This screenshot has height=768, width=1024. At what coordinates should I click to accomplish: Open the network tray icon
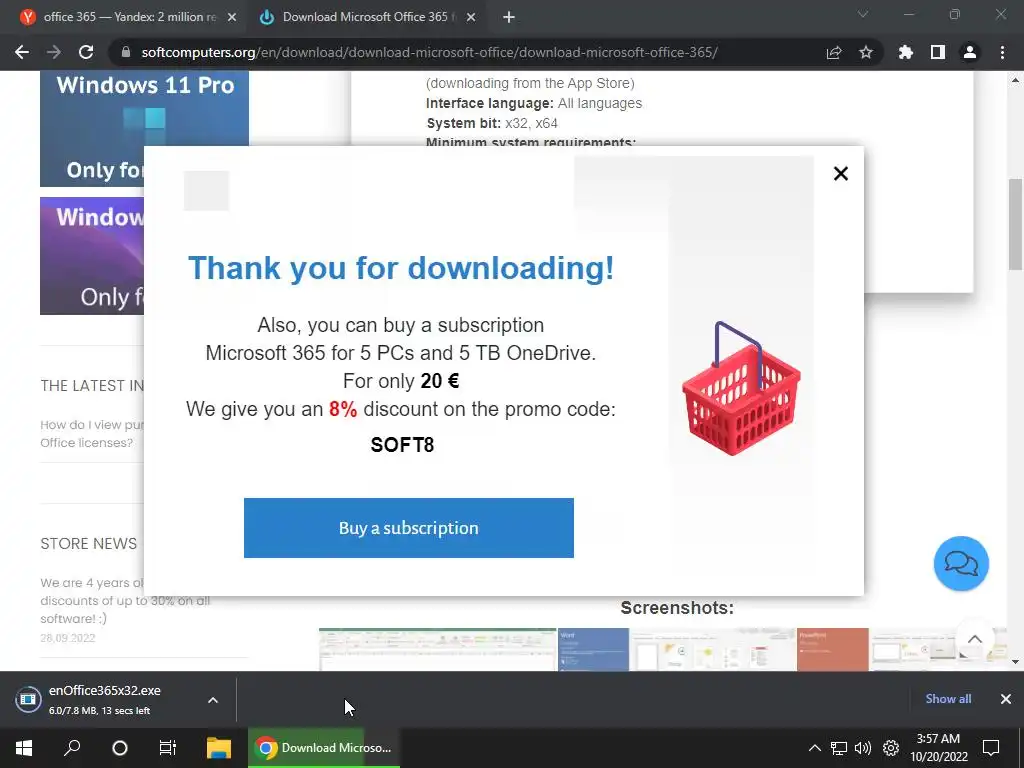[839, 748]
